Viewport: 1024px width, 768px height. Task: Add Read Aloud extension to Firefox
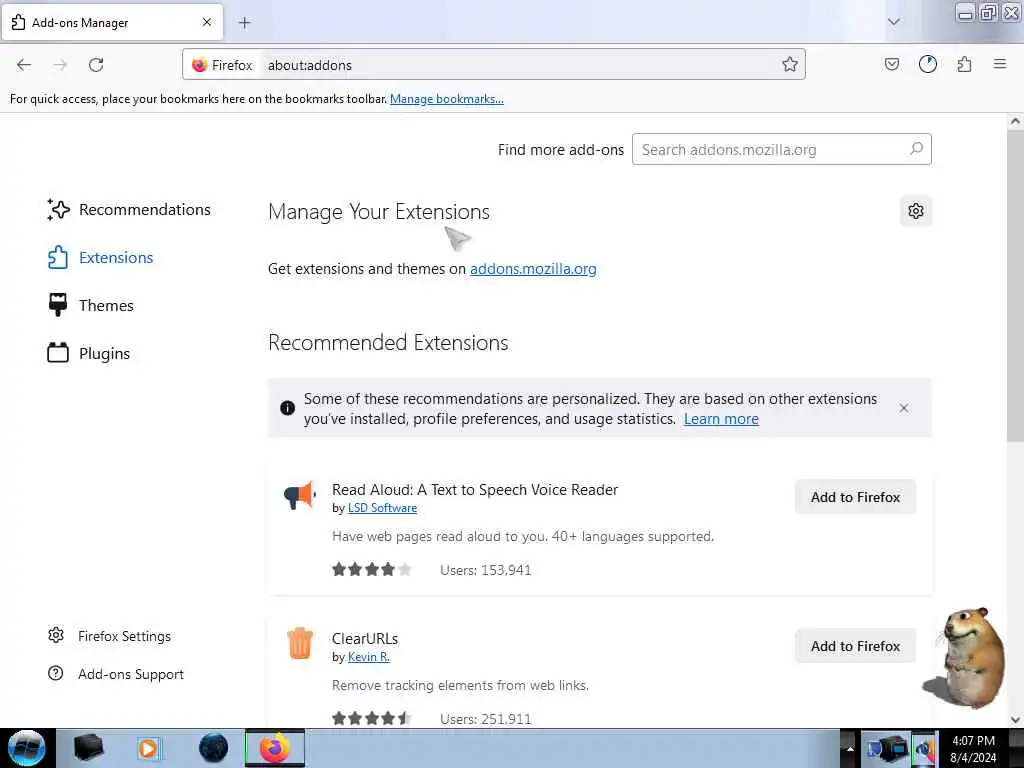click(855, 497)
